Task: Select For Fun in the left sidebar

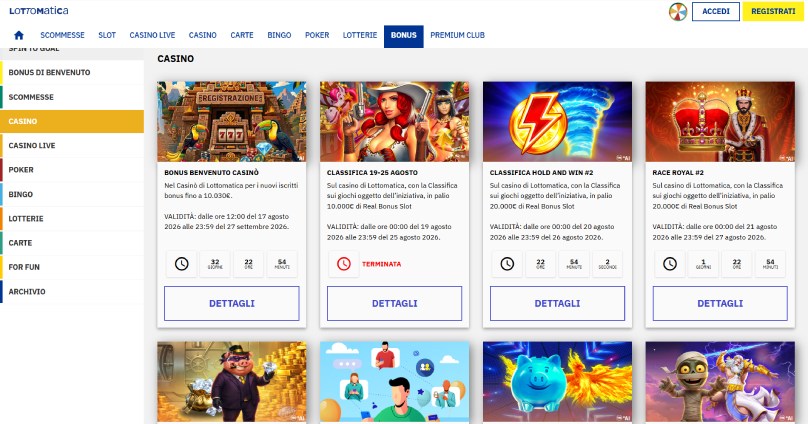Action: [x=72, y=267]
